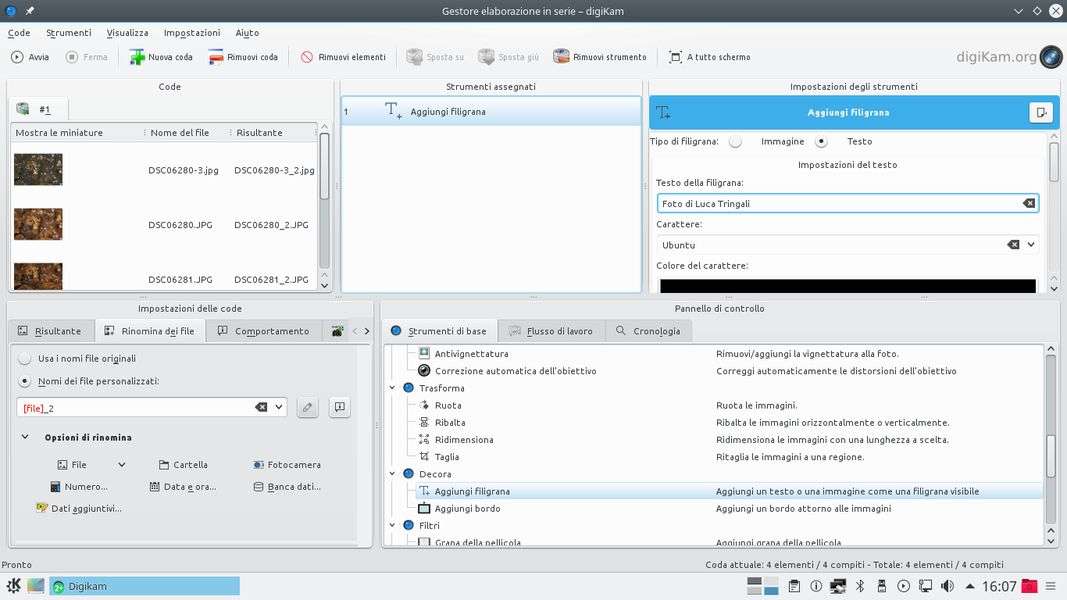Show next queue settings tabs arrow
This screenshot has width=1067, height=600.
tap(367, 331)
